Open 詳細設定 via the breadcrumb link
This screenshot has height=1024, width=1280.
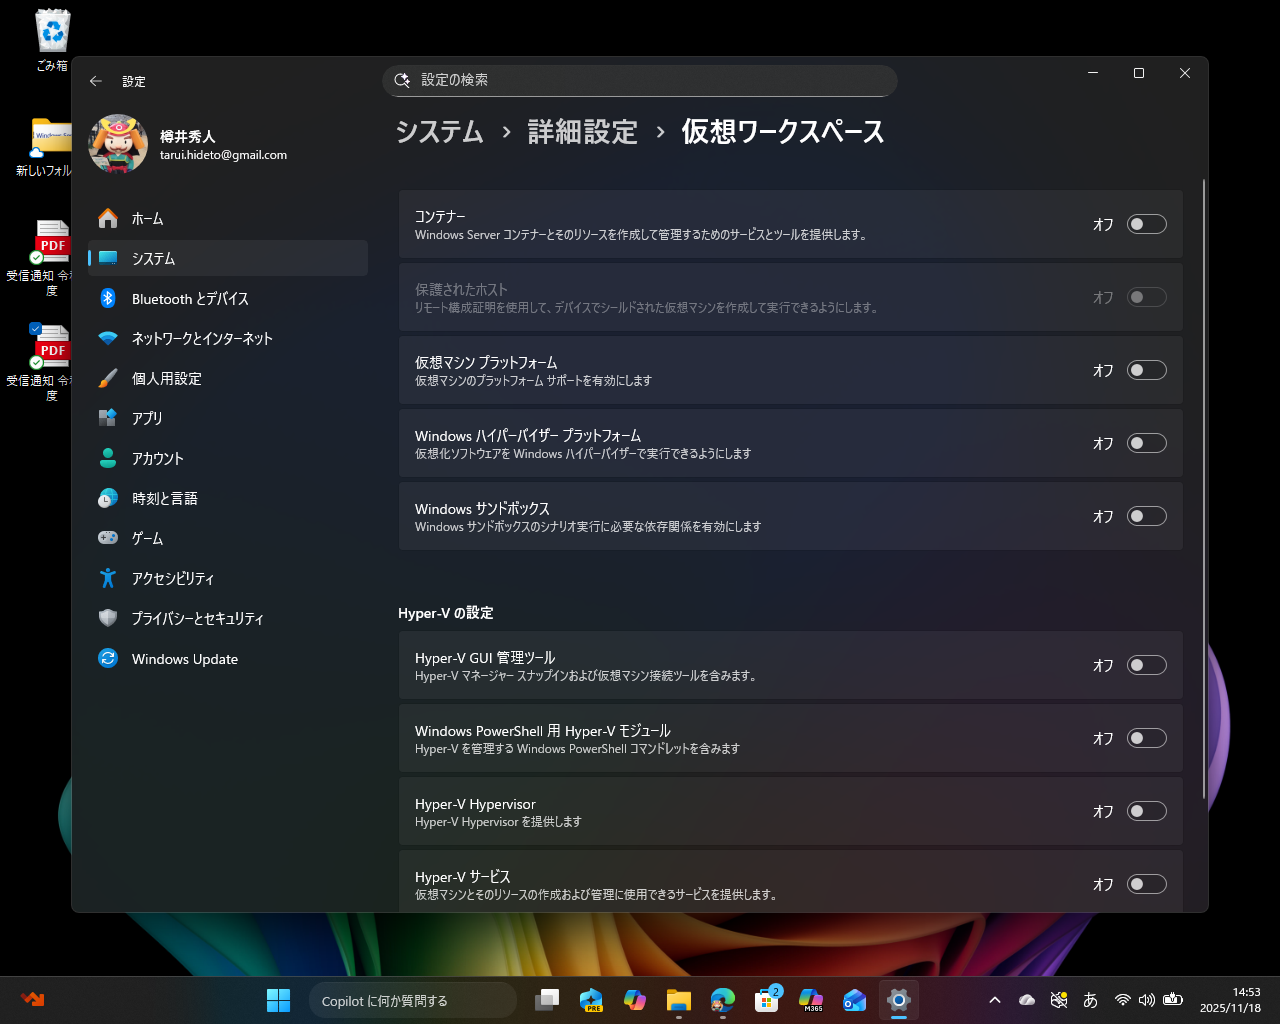point(584,131)
